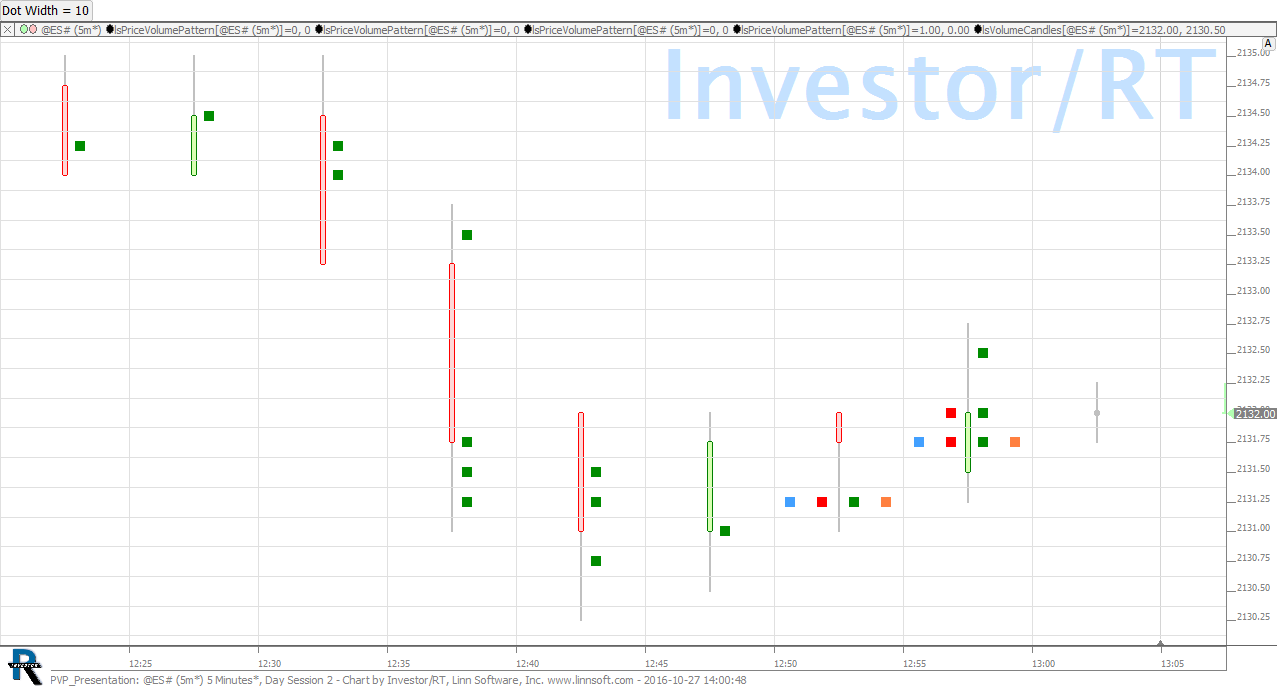Screen dimensions: 1277x687
Task: Select the green dot at 2132.50
Action: point(983,353)
